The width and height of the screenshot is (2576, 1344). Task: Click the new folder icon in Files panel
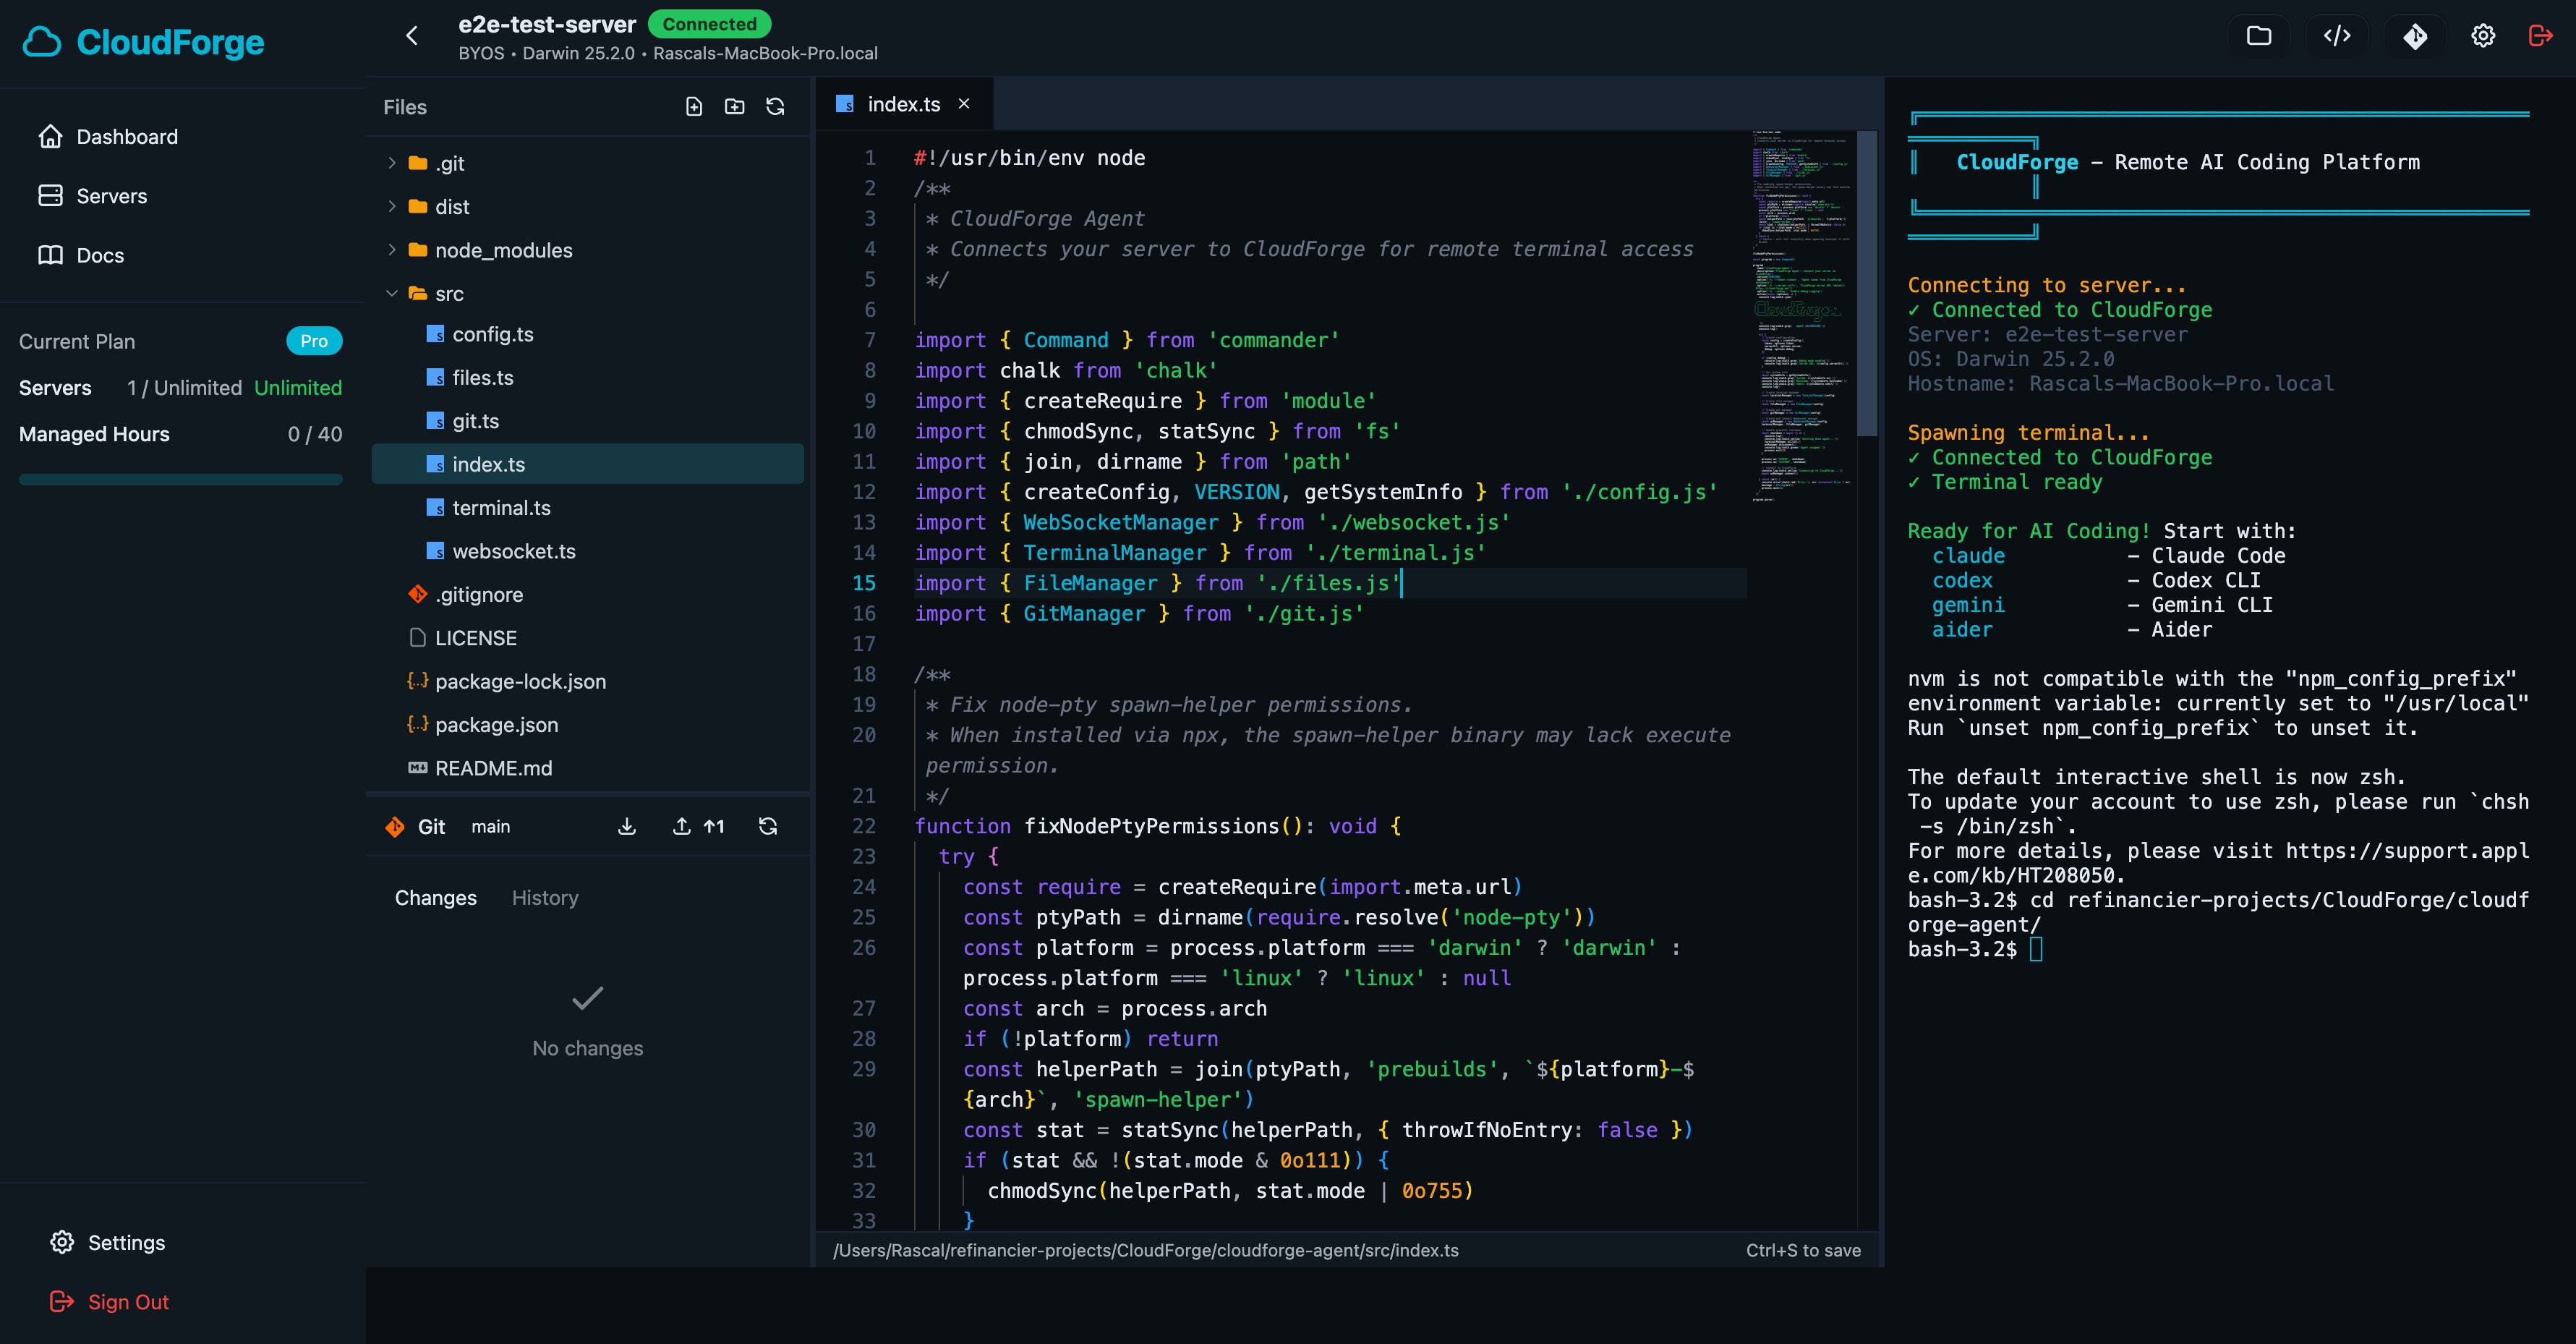735,107
